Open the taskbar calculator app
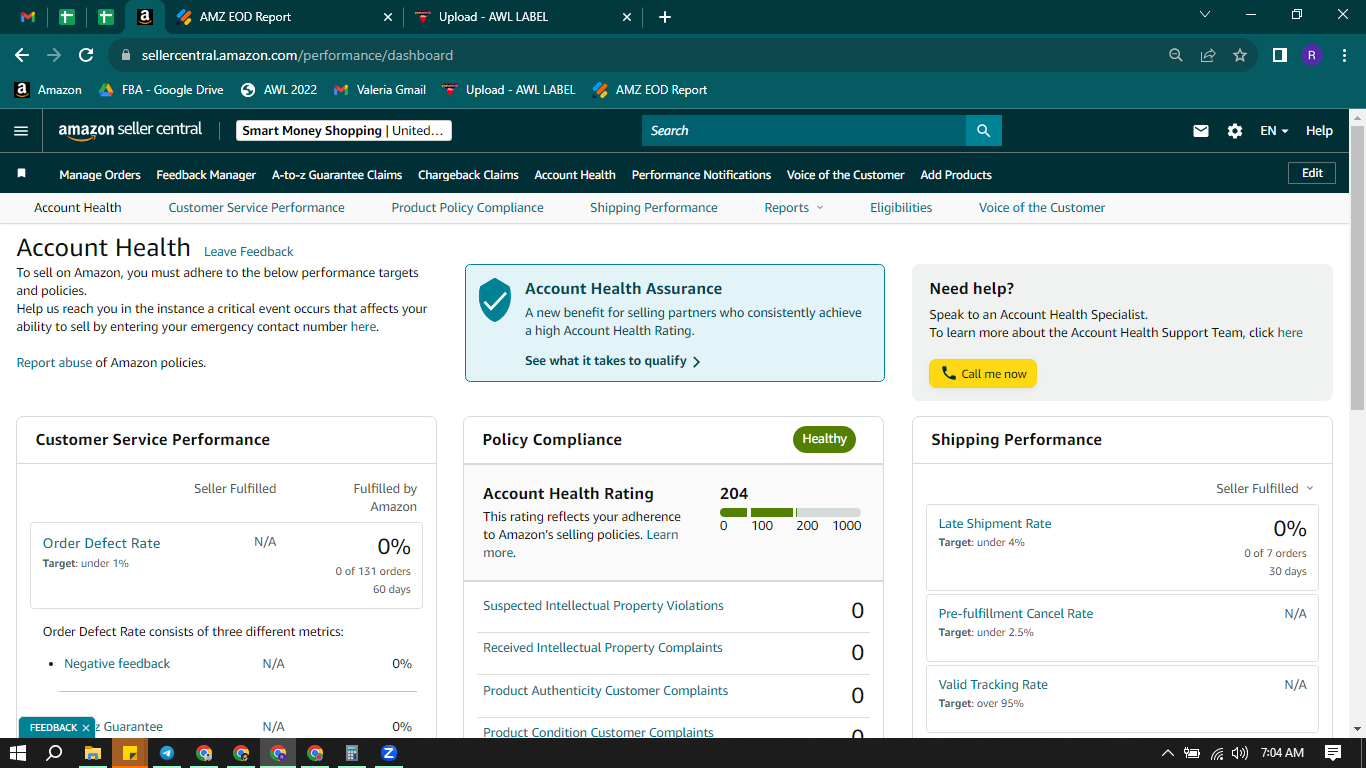Viewport: 1366px width, 768px height. (351, 753)
